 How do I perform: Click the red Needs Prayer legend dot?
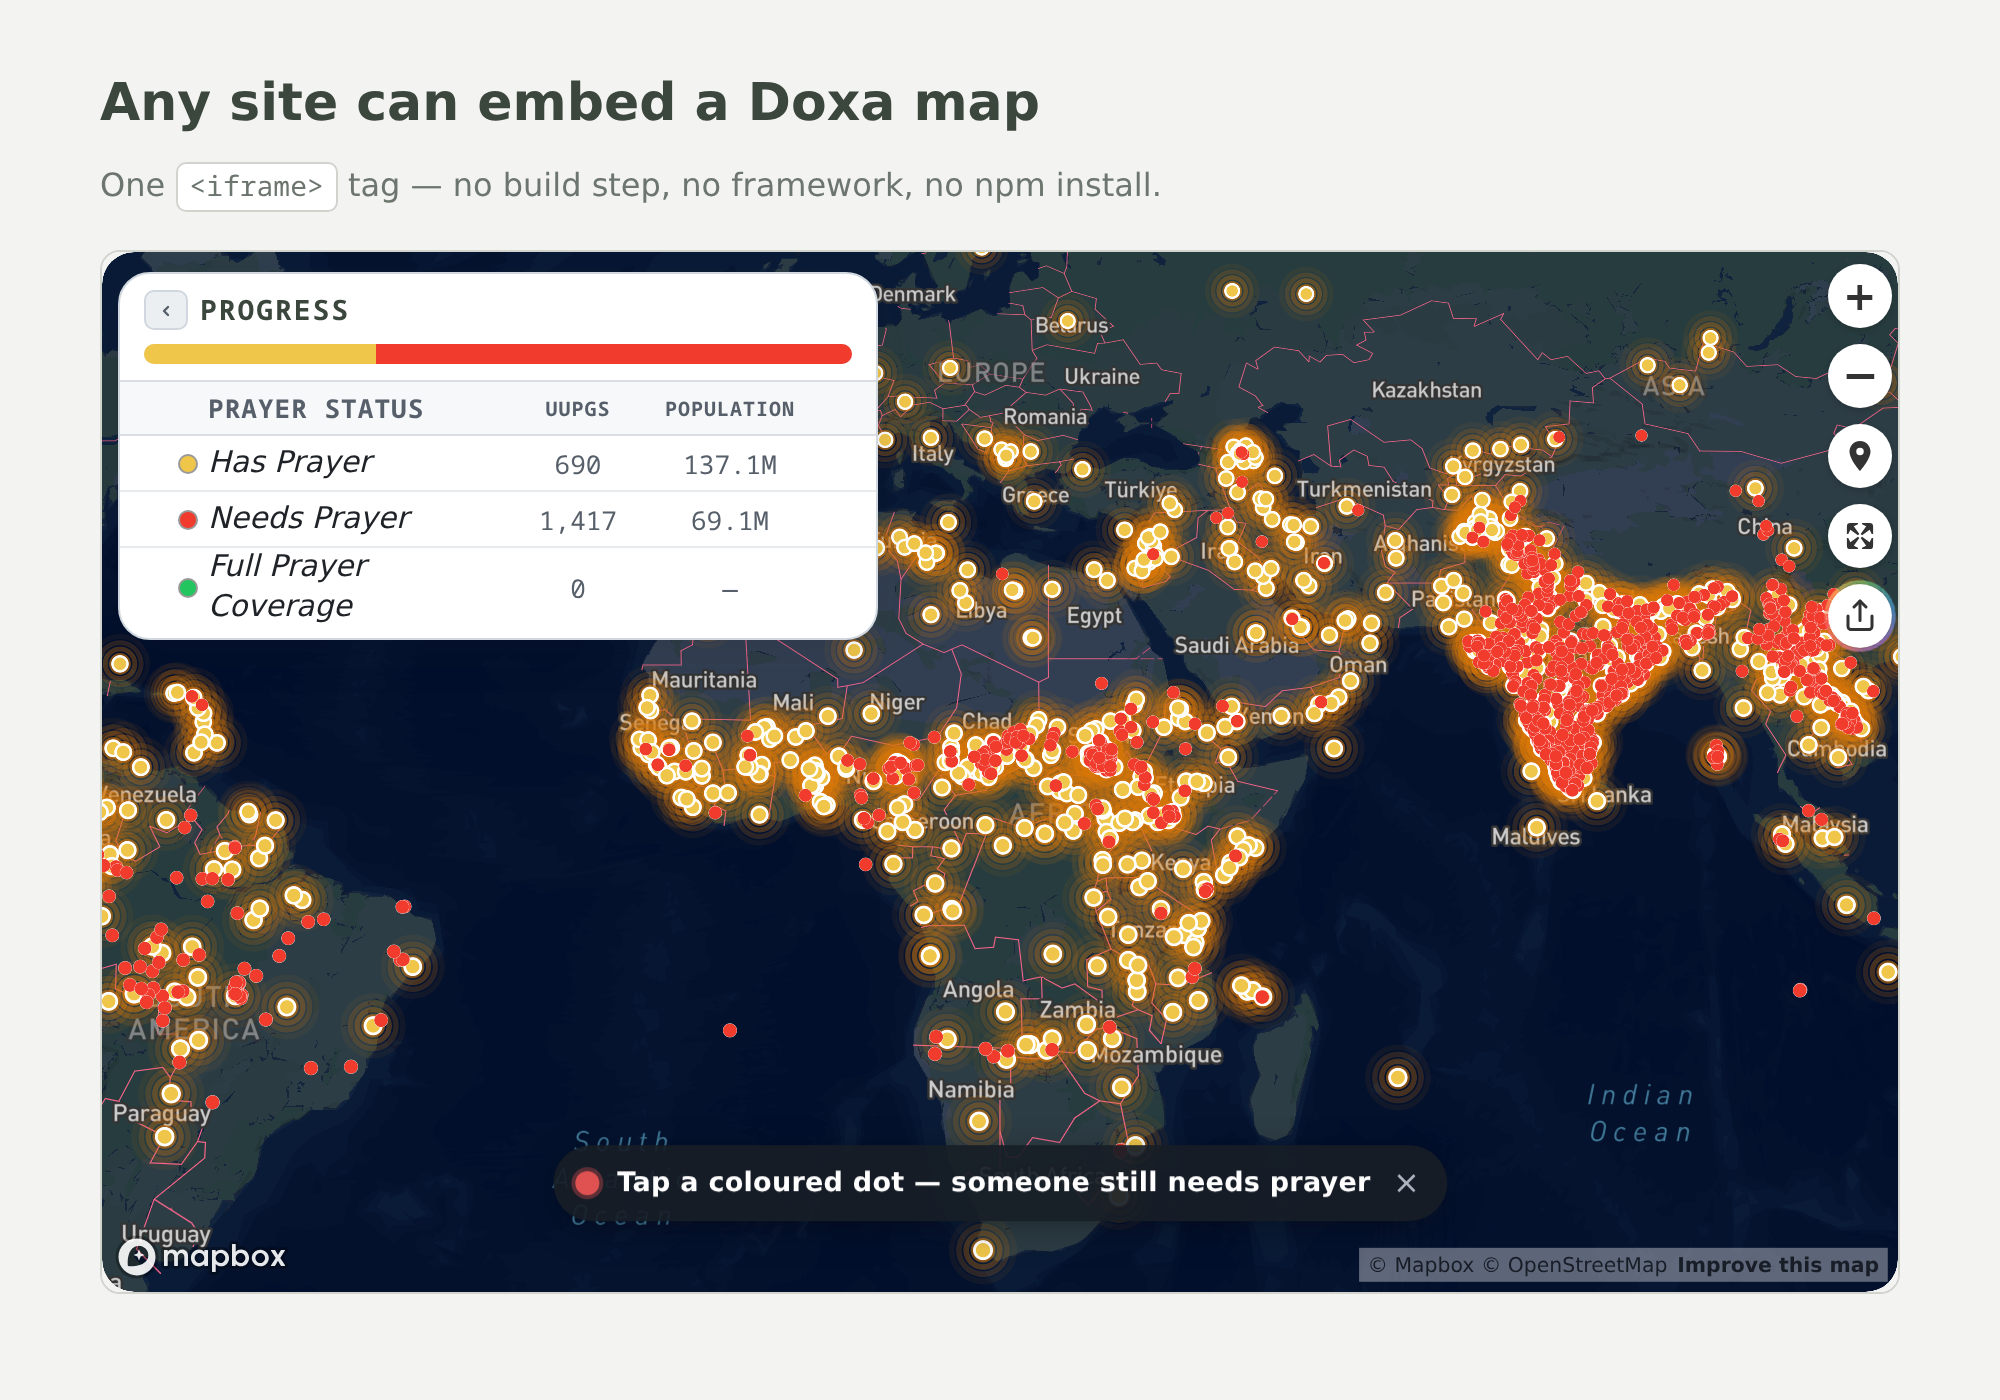[187, 519]
